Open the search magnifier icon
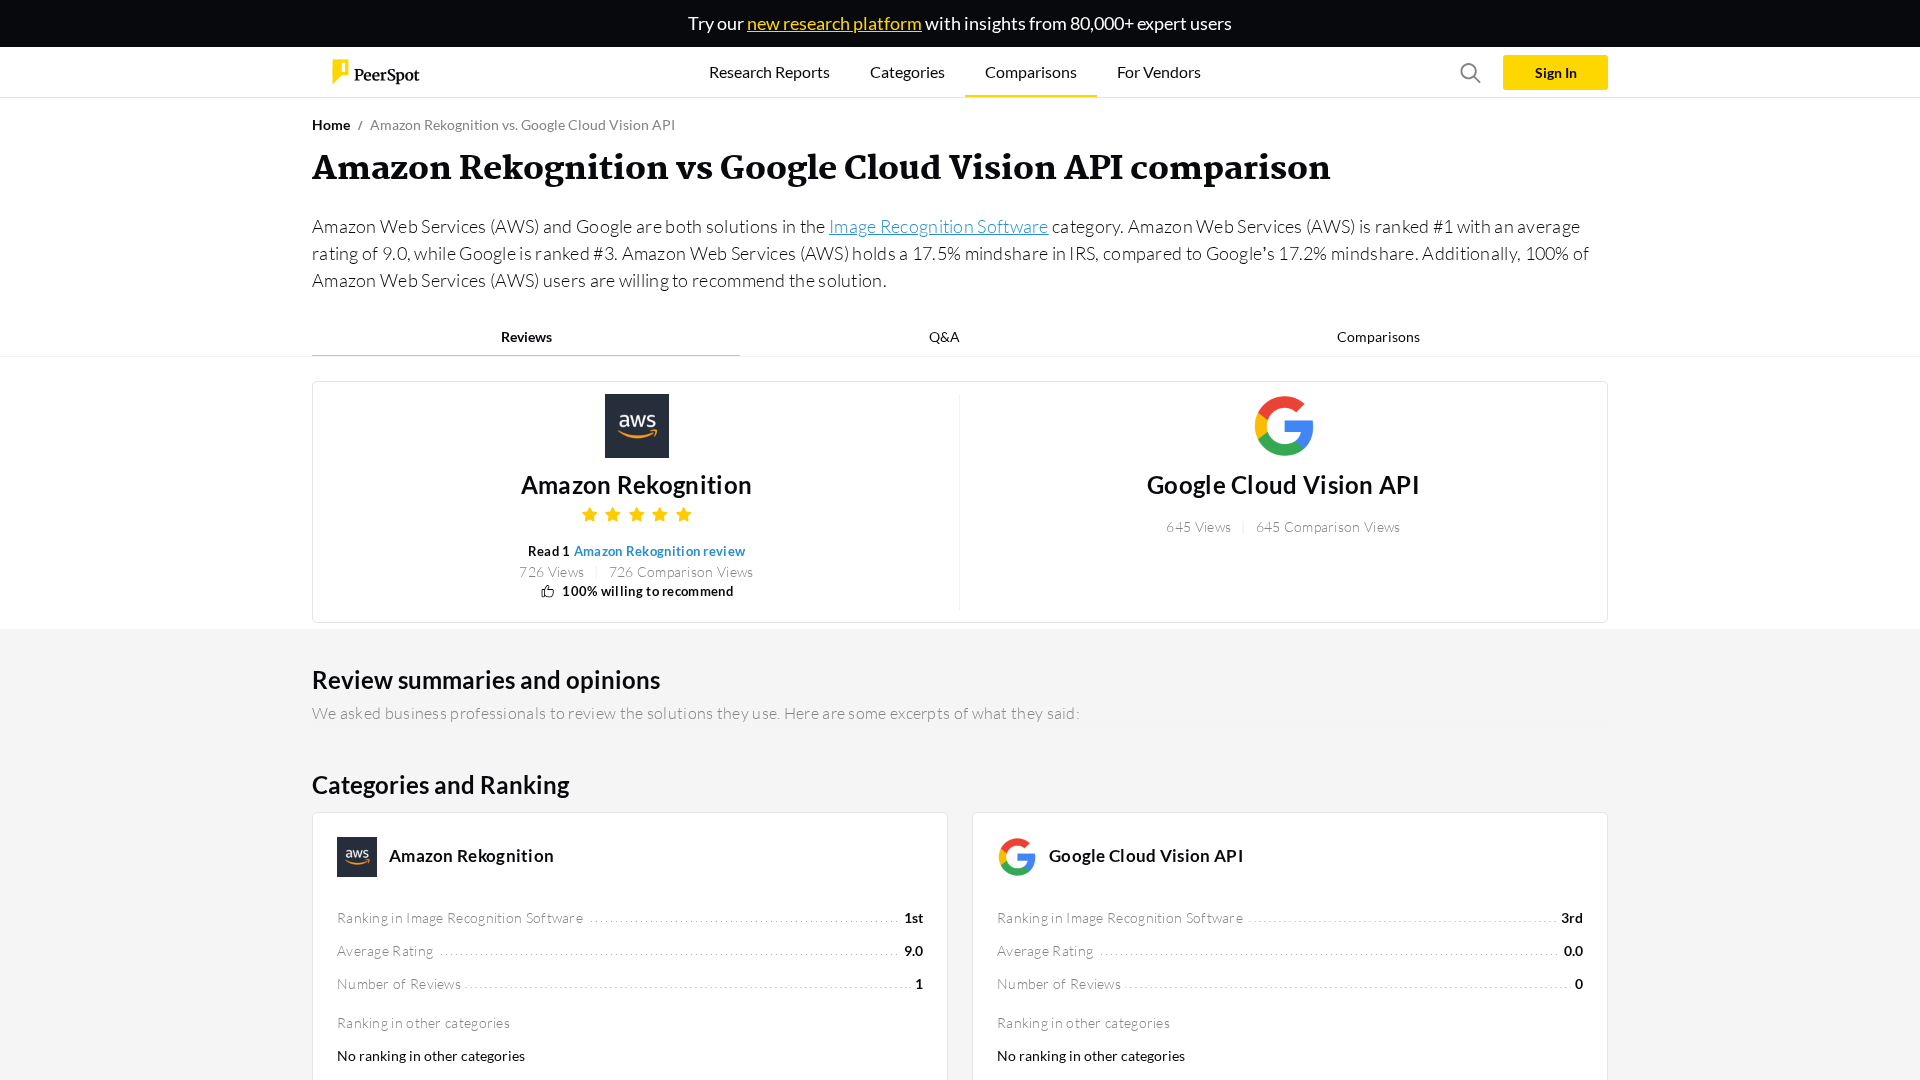 (x=1470, y=73)
